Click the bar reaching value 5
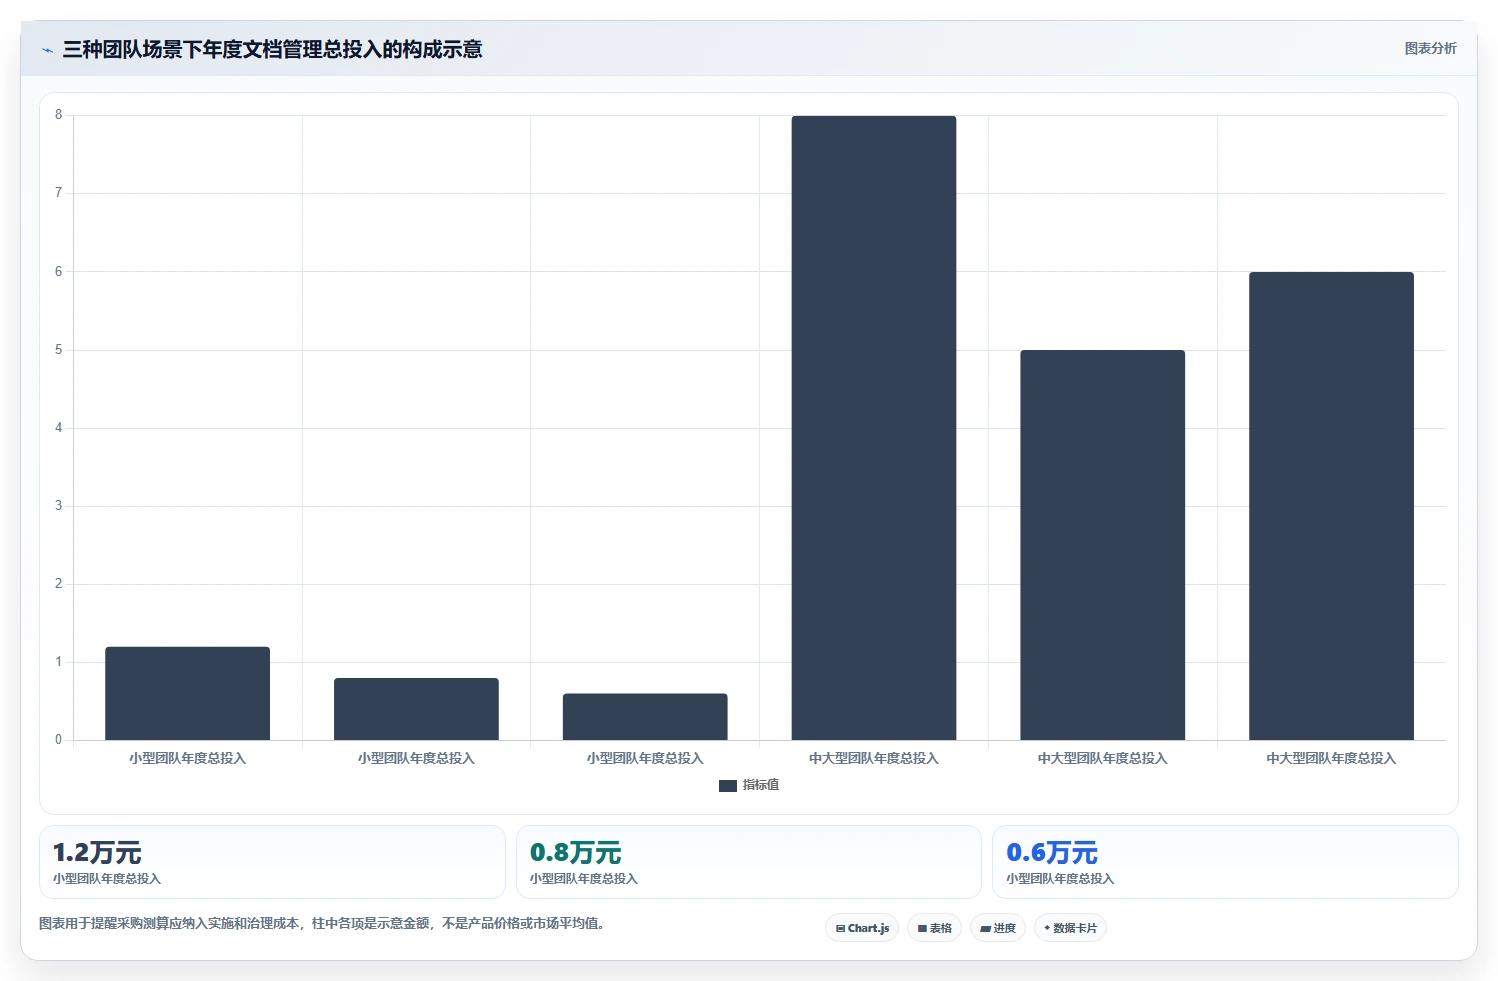Image resolution: width=1498 pixels, height=981 pixels. [x=1103, y=545]
